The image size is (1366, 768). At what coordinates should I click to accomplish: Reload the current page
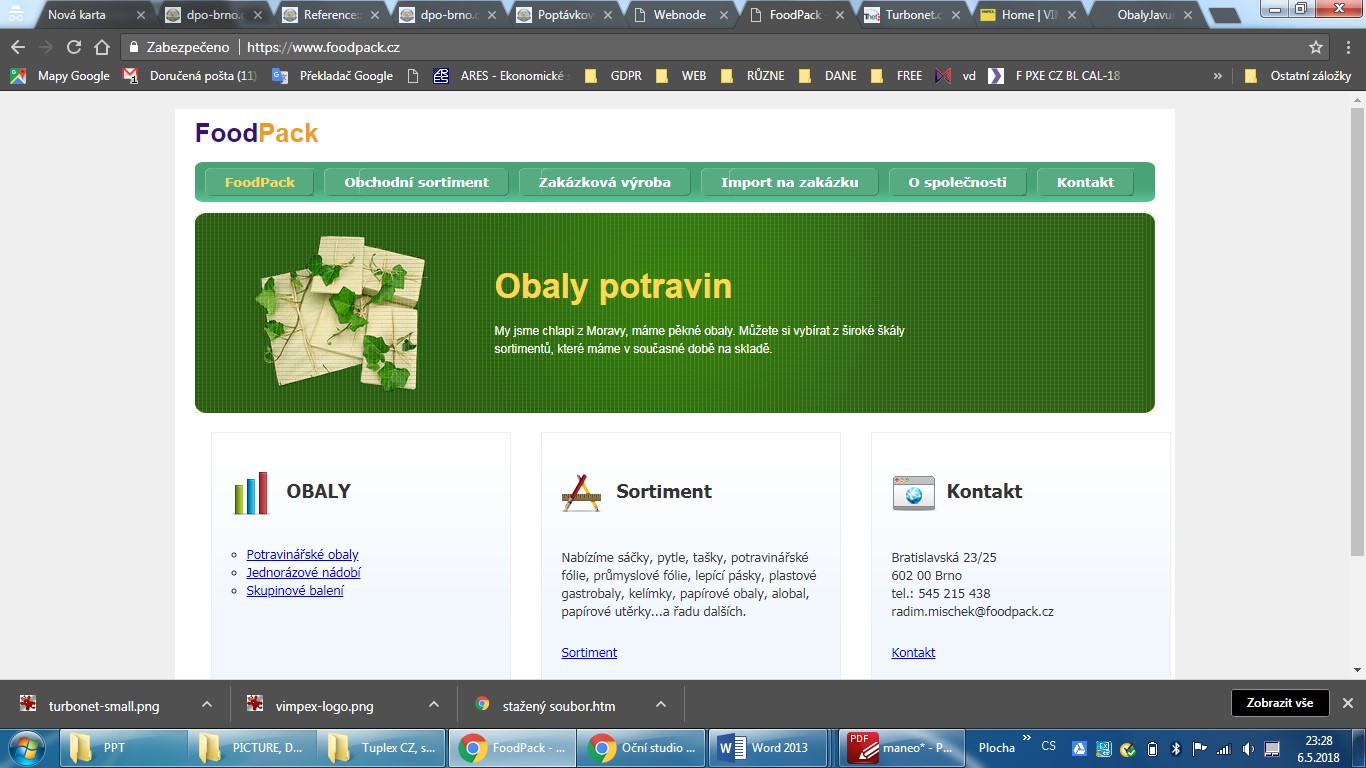(73, 47)
